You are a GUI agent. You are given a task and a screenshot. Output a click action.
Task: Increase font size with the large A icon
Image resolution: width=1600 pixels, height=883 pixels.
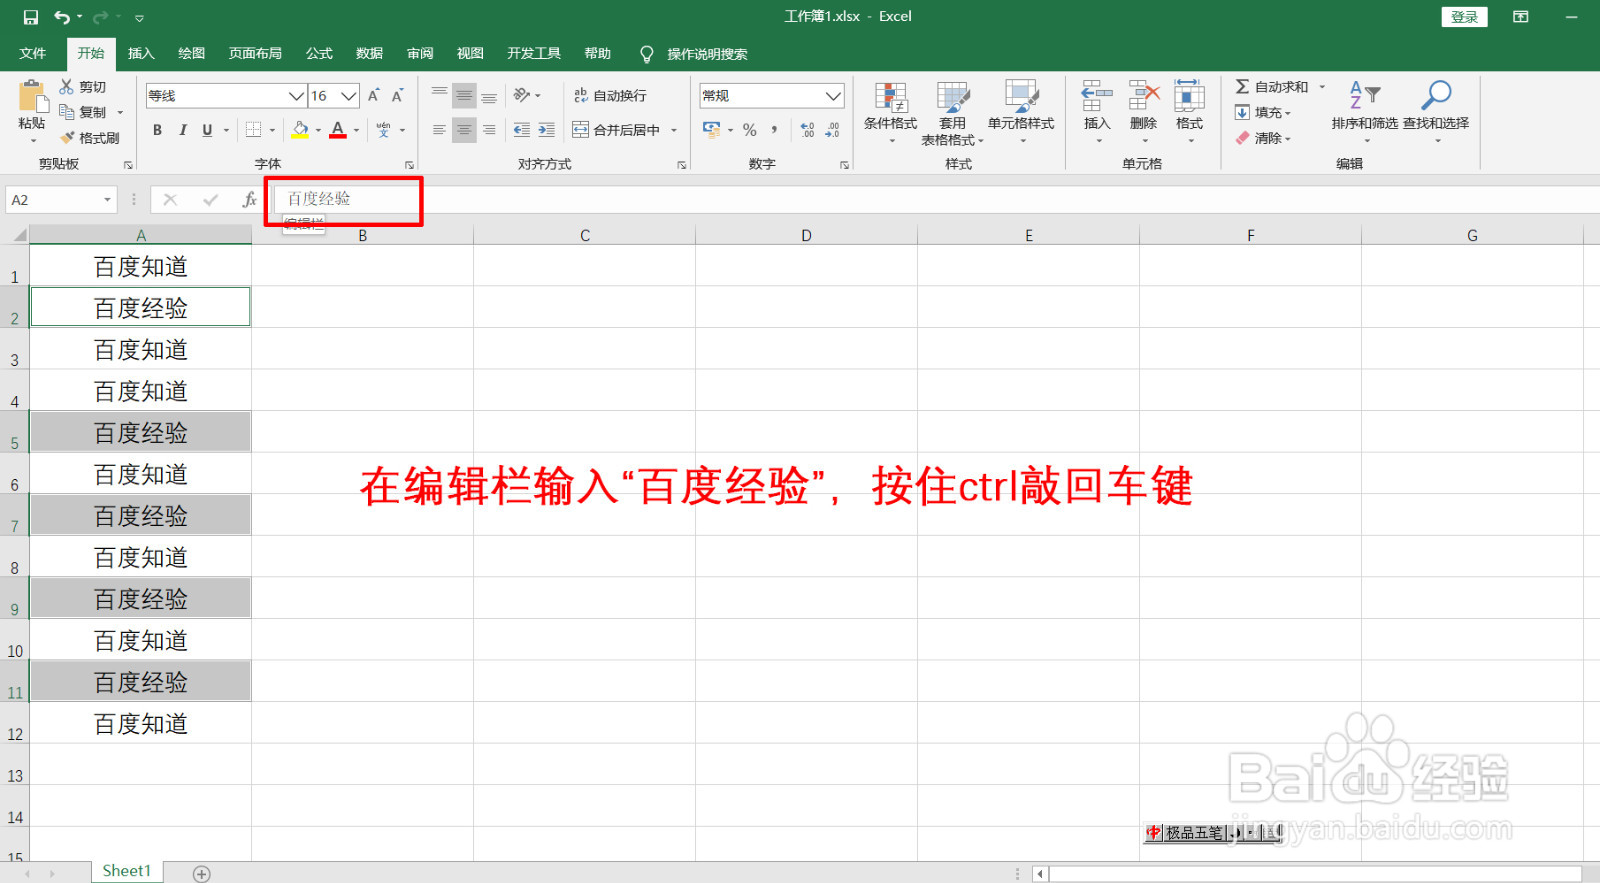373,96
